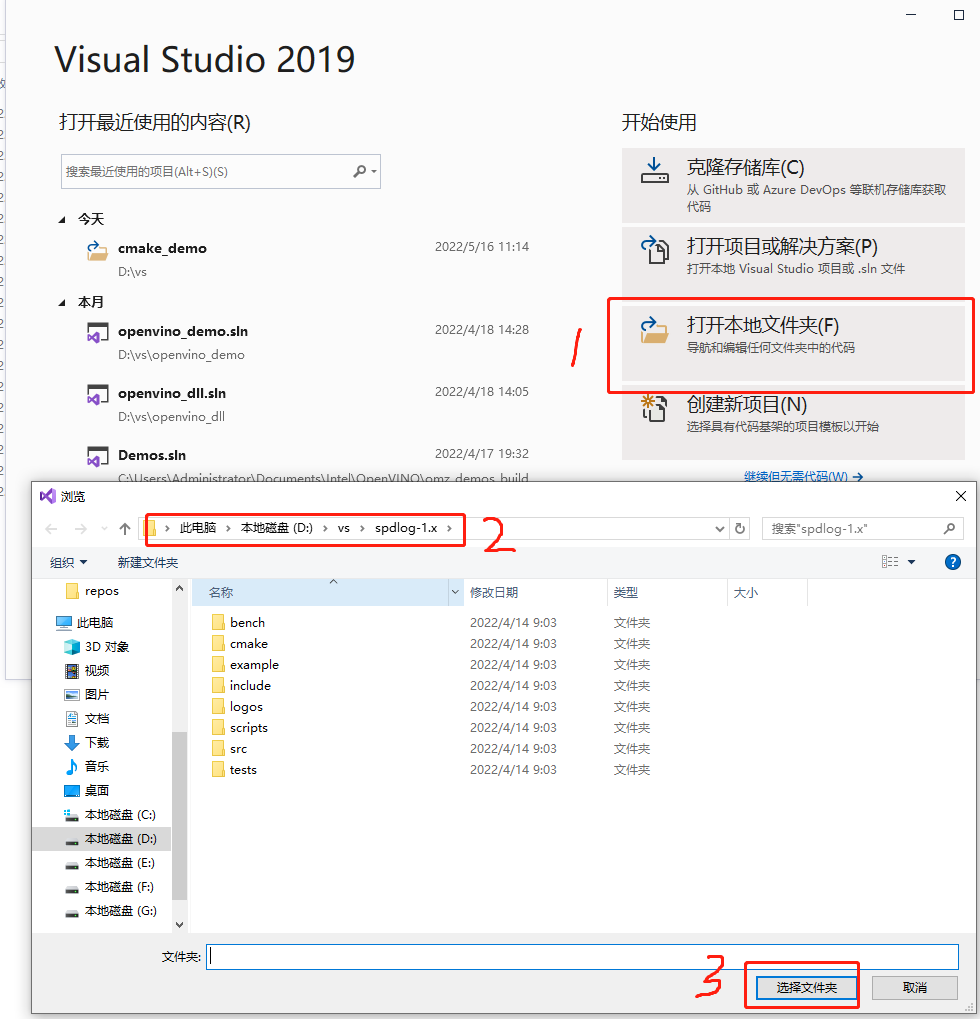The width and height of the screenshot is (980, 1019).
Task: Select local disk (C:) in sidebar
Action: pyautogui.click(x=110, y=815)
